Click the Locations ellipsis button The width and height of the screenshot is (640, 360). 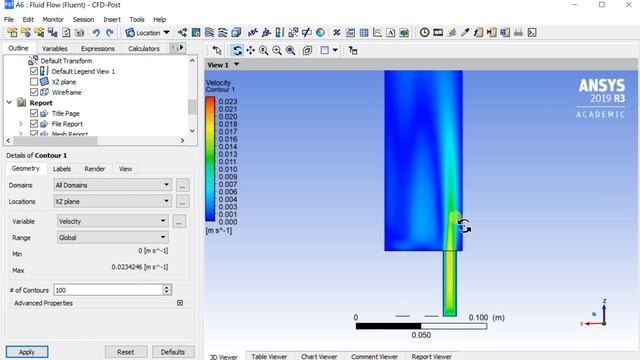(x=182, y=201)
